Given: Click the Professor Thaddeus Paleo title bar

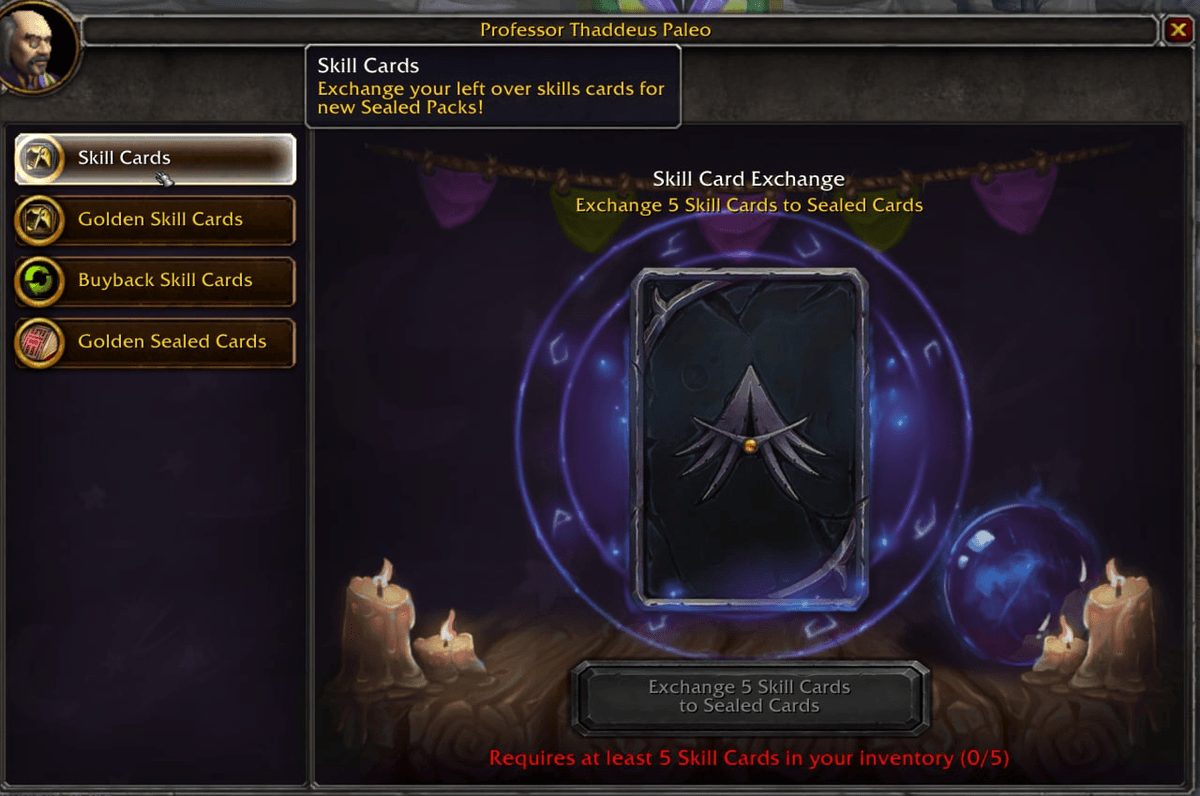Looking at the screenshot, I should (x=620, y=30).
